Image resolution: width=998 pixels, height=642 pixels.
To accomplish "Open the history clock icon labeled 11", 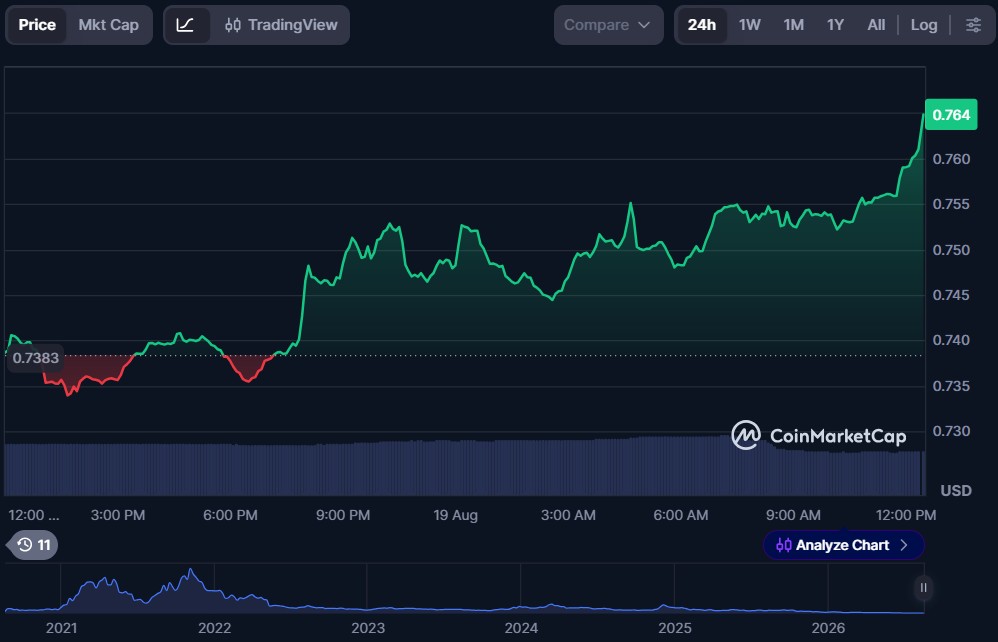I will point(34,545).
